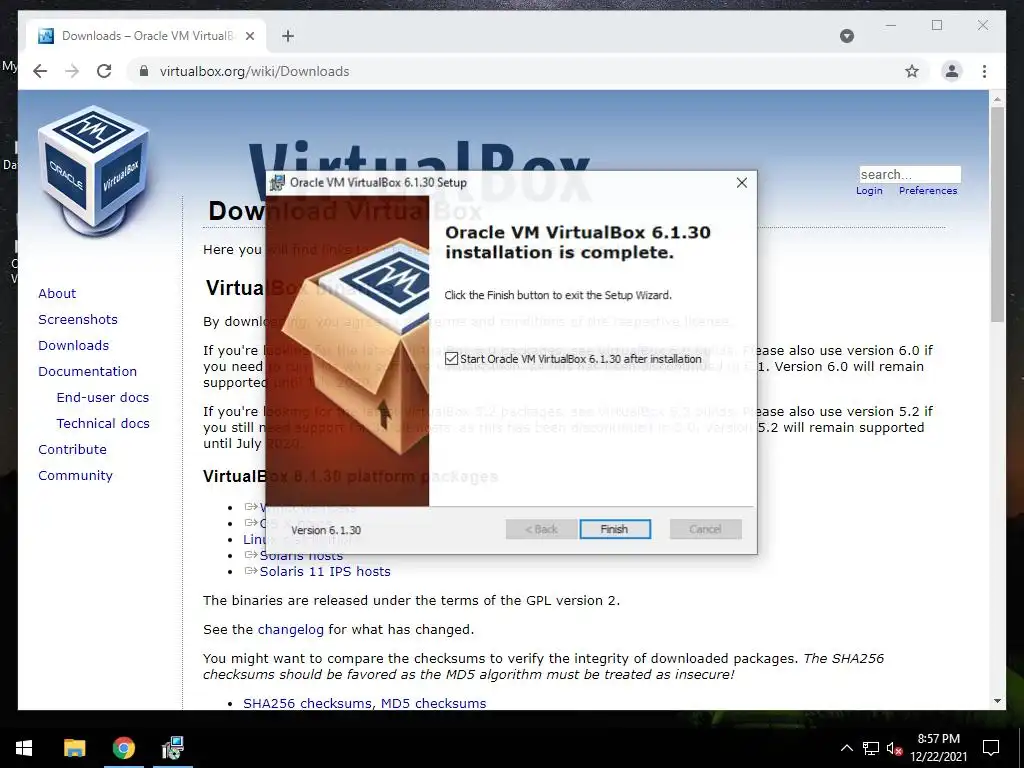Click the browser back arrow
Screen dimensions: 1024x768
coord(40,71)
